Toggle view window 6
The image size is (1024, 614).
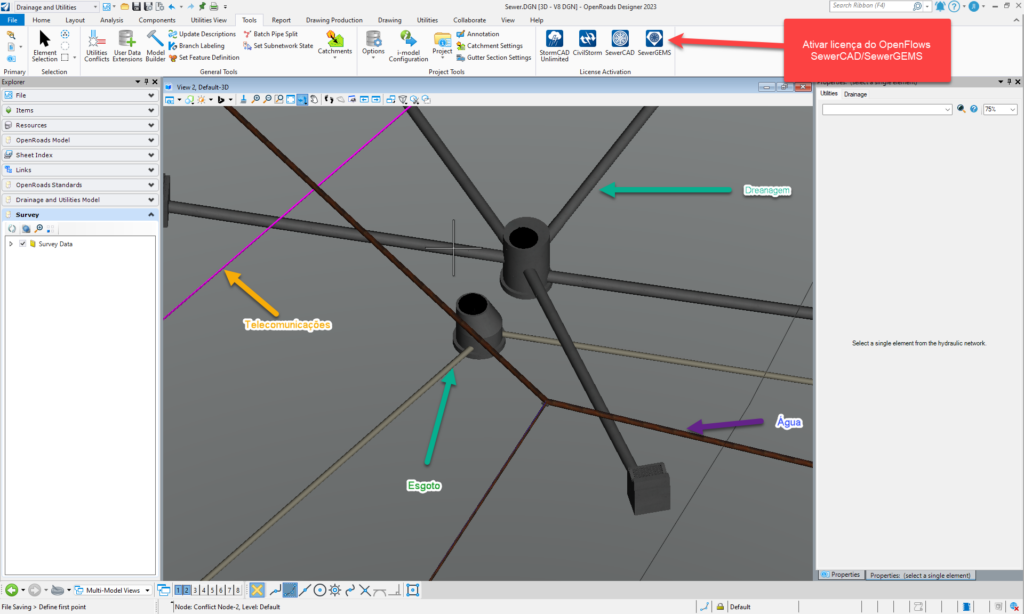[221, 590]
